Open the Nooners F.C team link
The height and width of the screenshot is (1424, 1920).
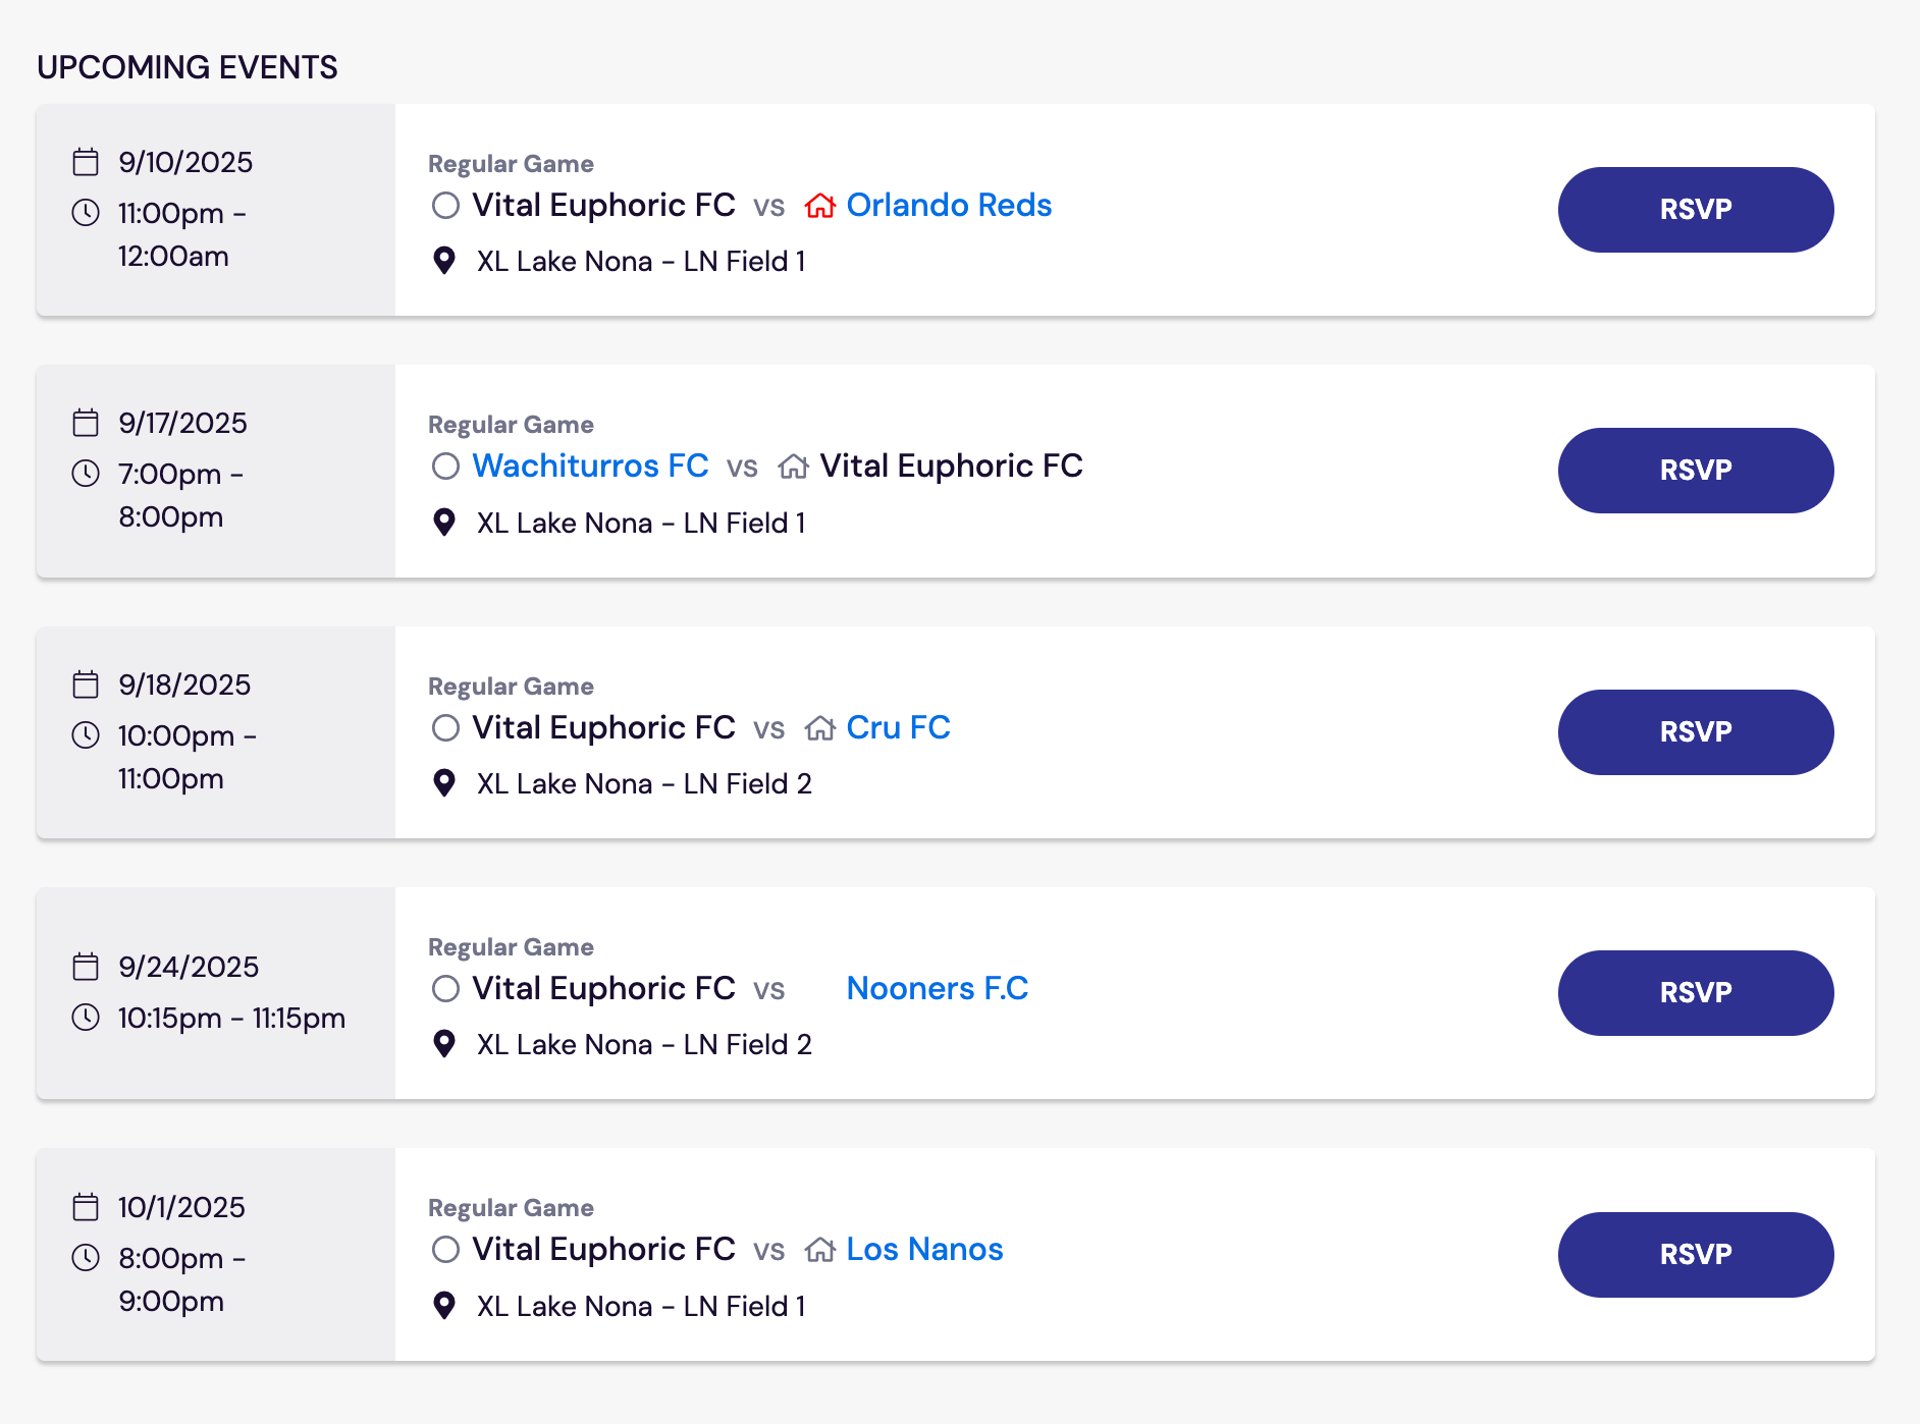coord(937,989)
